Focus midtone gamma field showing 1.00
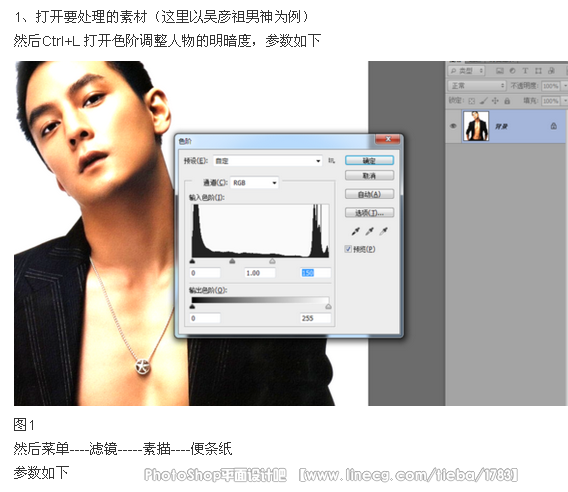 (x=260, y=273)
